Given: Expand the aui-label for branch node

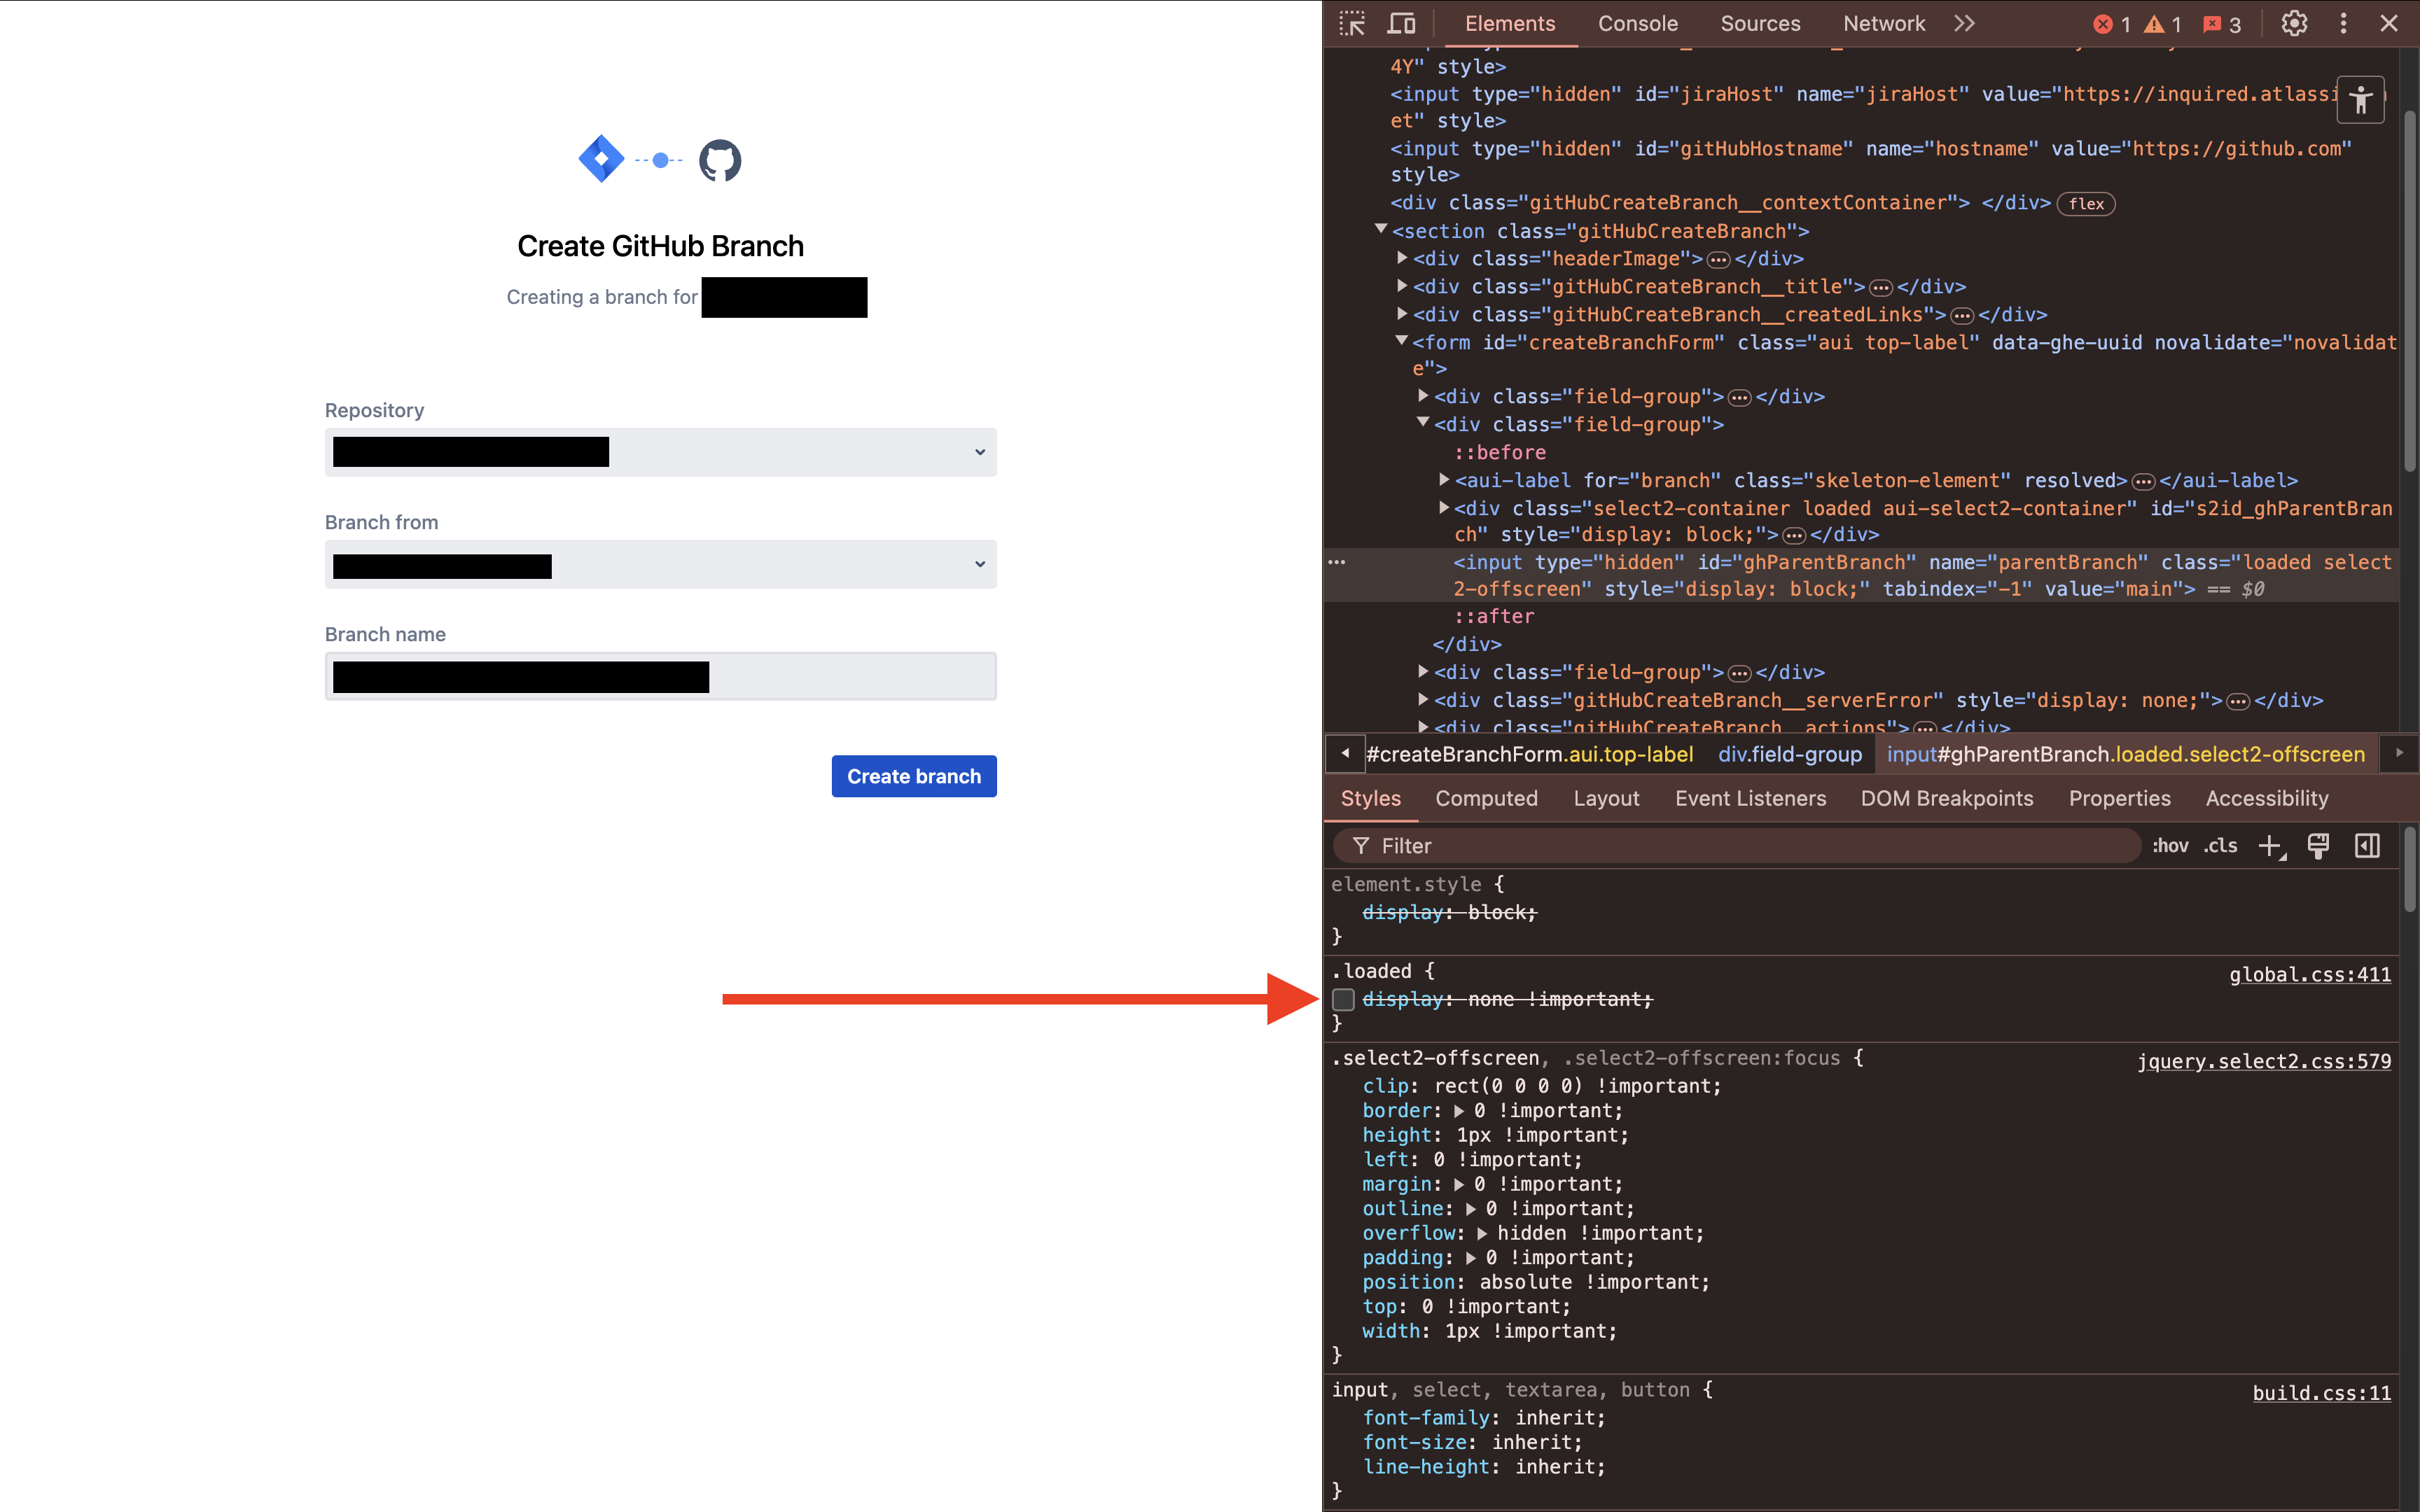Looking at the screenshot, I should click(1444, 480).
